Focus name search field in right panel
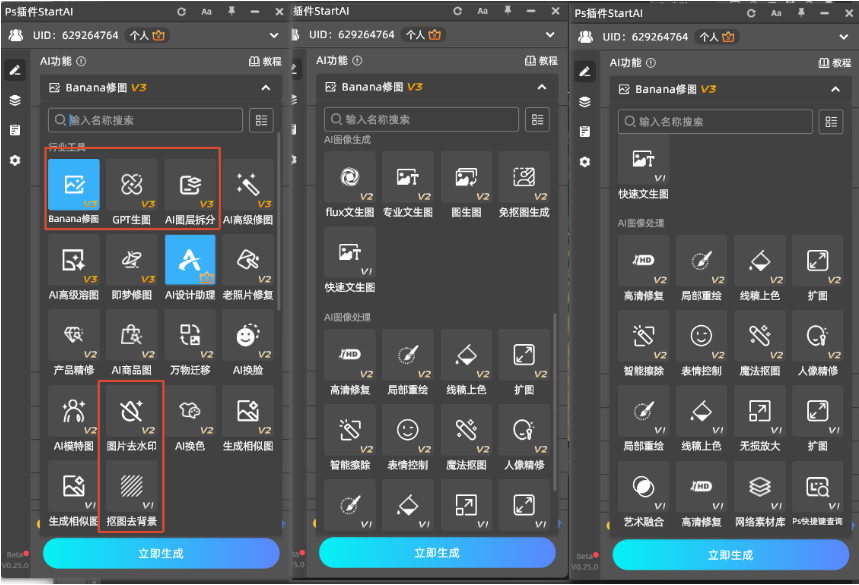Image resolution: width=859 pixels, height=585 pixels. [x=715, y=122]
